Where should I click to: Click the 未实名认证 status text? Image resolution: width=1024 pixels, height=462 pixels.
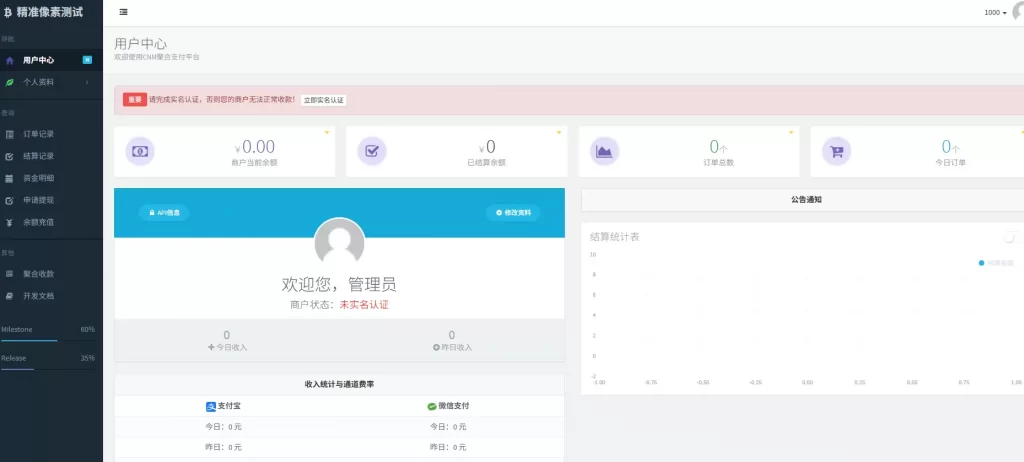pyautogui.click(x=364, y=305)
